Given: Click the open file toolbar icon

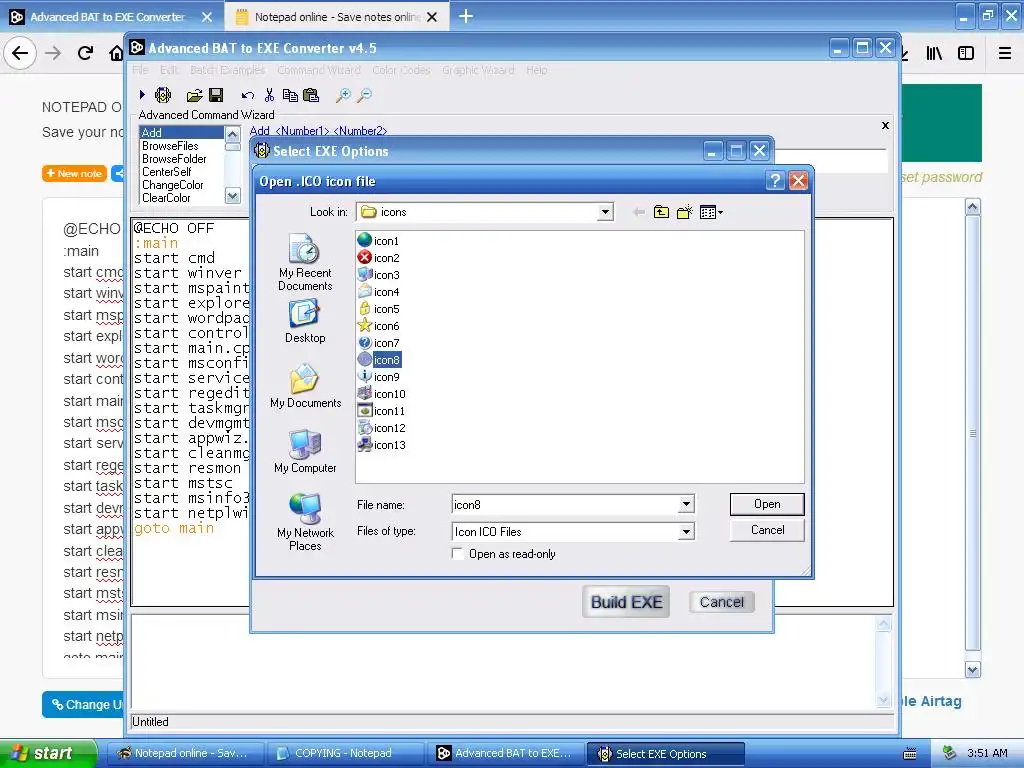Looking at the screenshot, I should 194,96.
